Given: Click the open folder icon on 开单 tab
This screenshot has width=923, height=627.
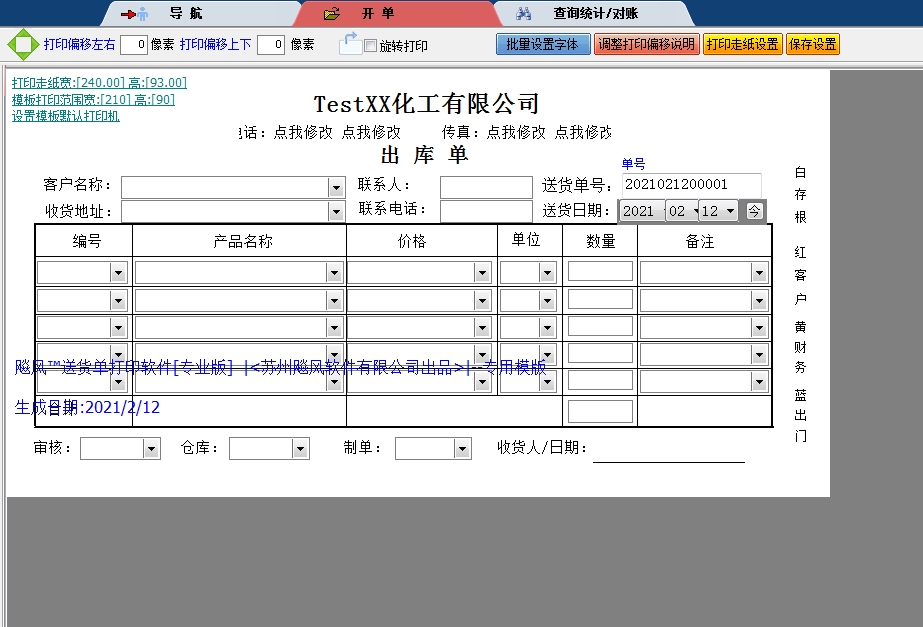Looking at the screenshot, I should click(x=330, y=13).
